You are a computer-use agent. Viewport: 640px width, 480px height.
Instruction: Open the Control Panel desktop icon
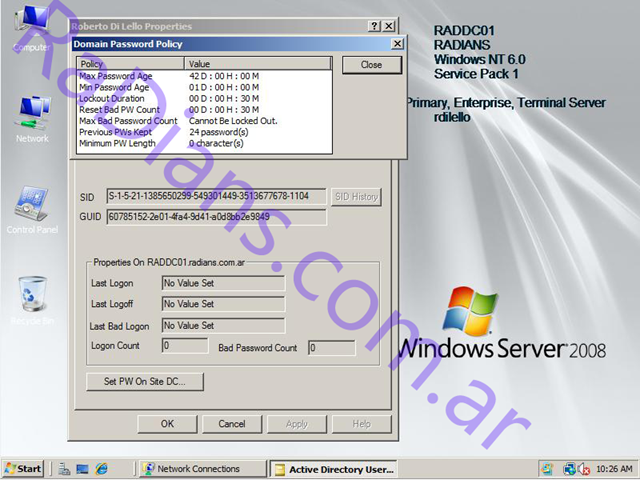31,207
